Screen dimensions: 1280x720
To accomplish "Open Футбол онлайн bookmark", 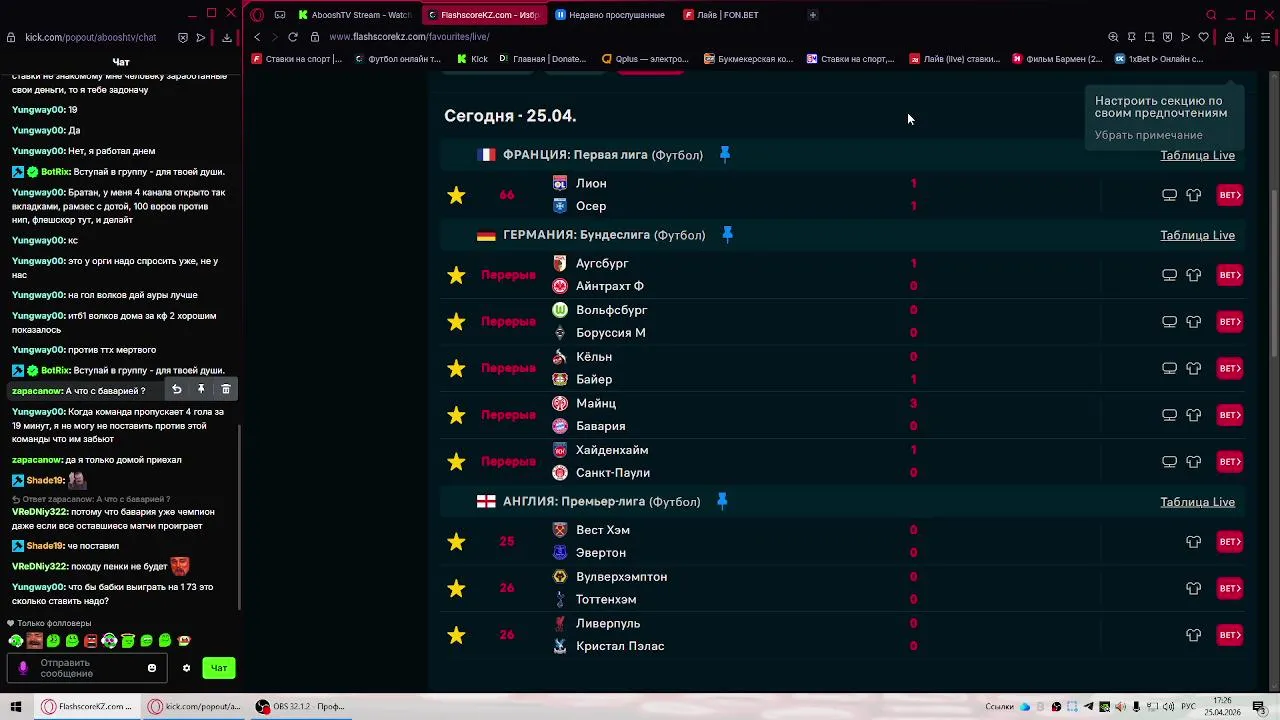I will 397,59.
